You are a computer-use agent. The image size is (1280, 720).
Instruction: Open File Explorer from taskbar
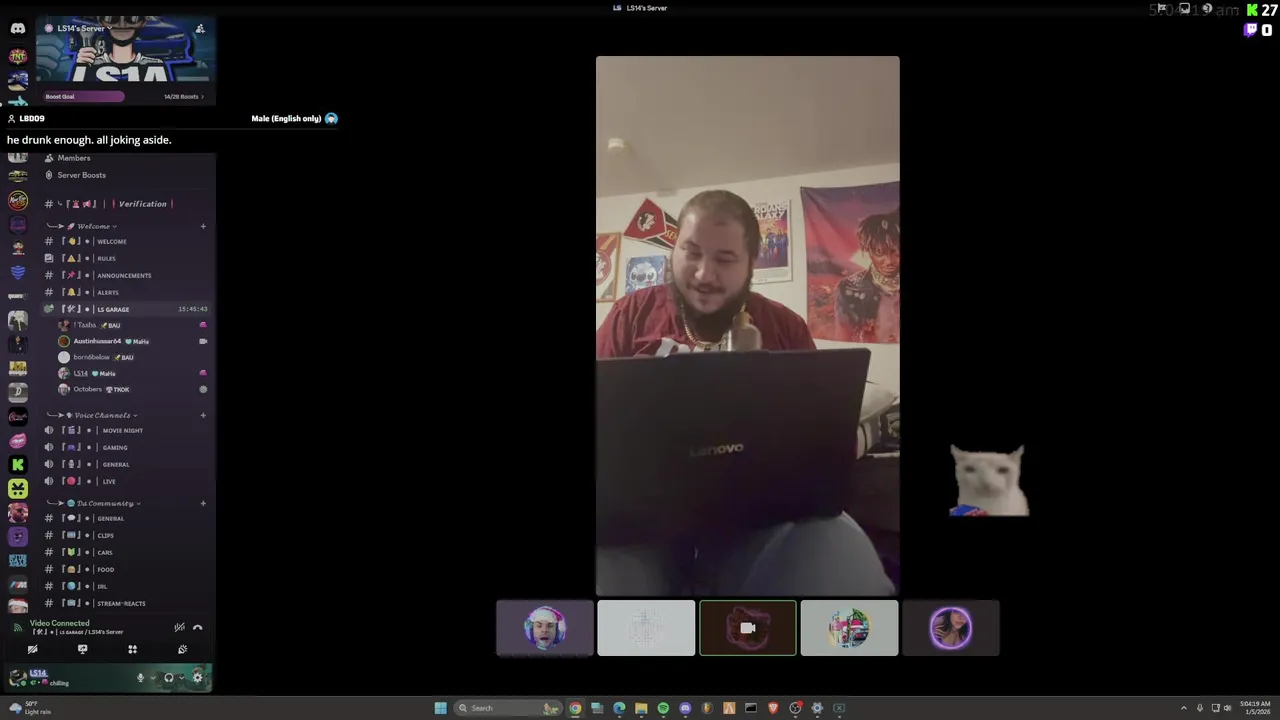[x=641, y=708]
